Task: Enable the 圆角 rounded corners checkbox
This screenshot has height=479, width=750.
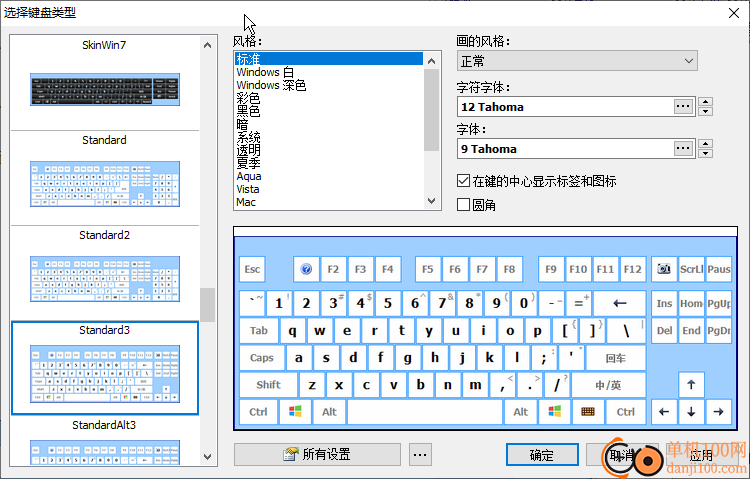Action: (x=463, y=204)
